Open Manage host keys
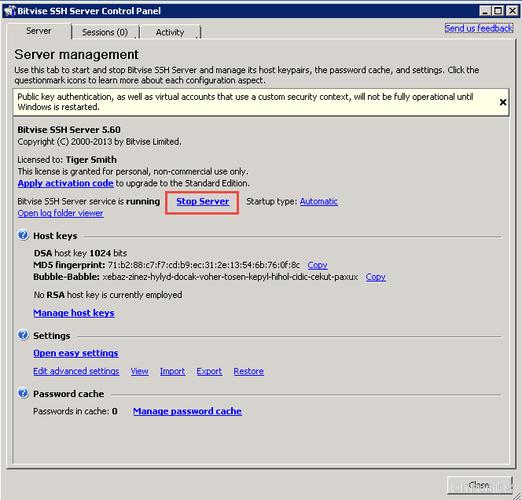Image resolution: width=522 pixels, height=500 pixels. tap(74, 313)
